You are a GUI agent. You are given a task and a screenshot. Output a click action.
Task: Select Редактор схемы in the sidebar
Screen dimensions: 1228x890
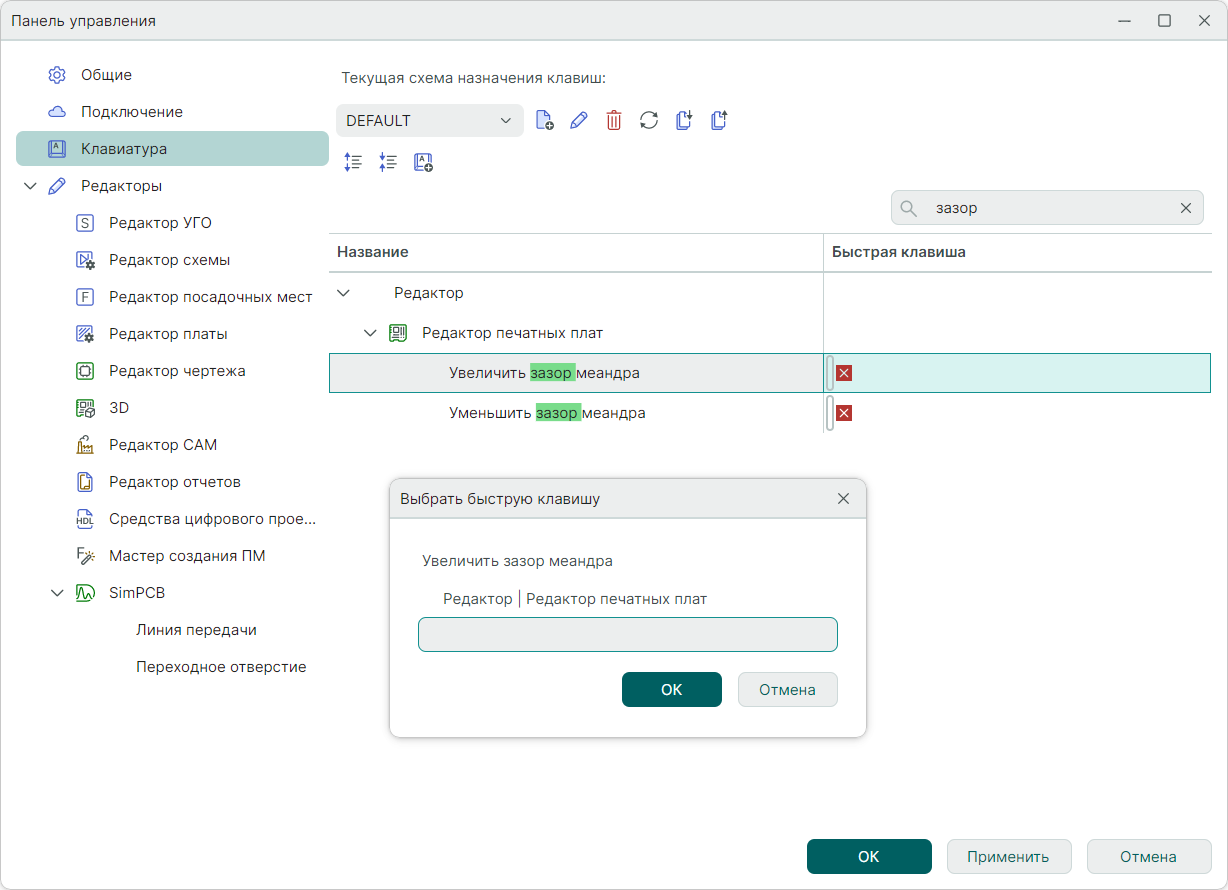point(169,260)
